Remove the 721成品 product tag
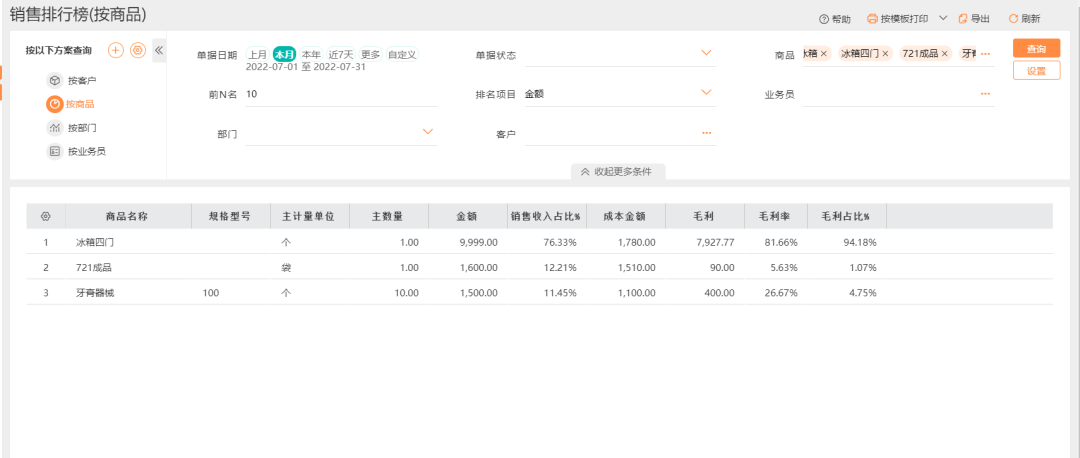This screenshot has height=458, width=1080. [945, 54]
